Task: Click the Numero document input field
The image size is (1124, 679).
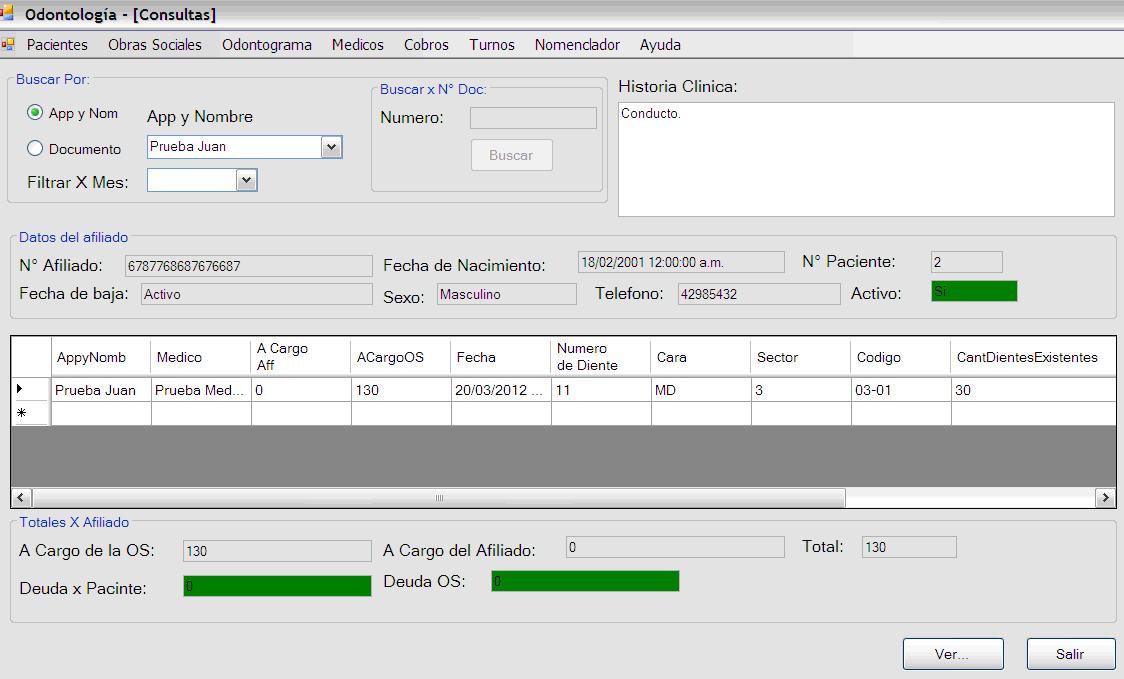Action: pyautogui.click(x=533, y=118)
